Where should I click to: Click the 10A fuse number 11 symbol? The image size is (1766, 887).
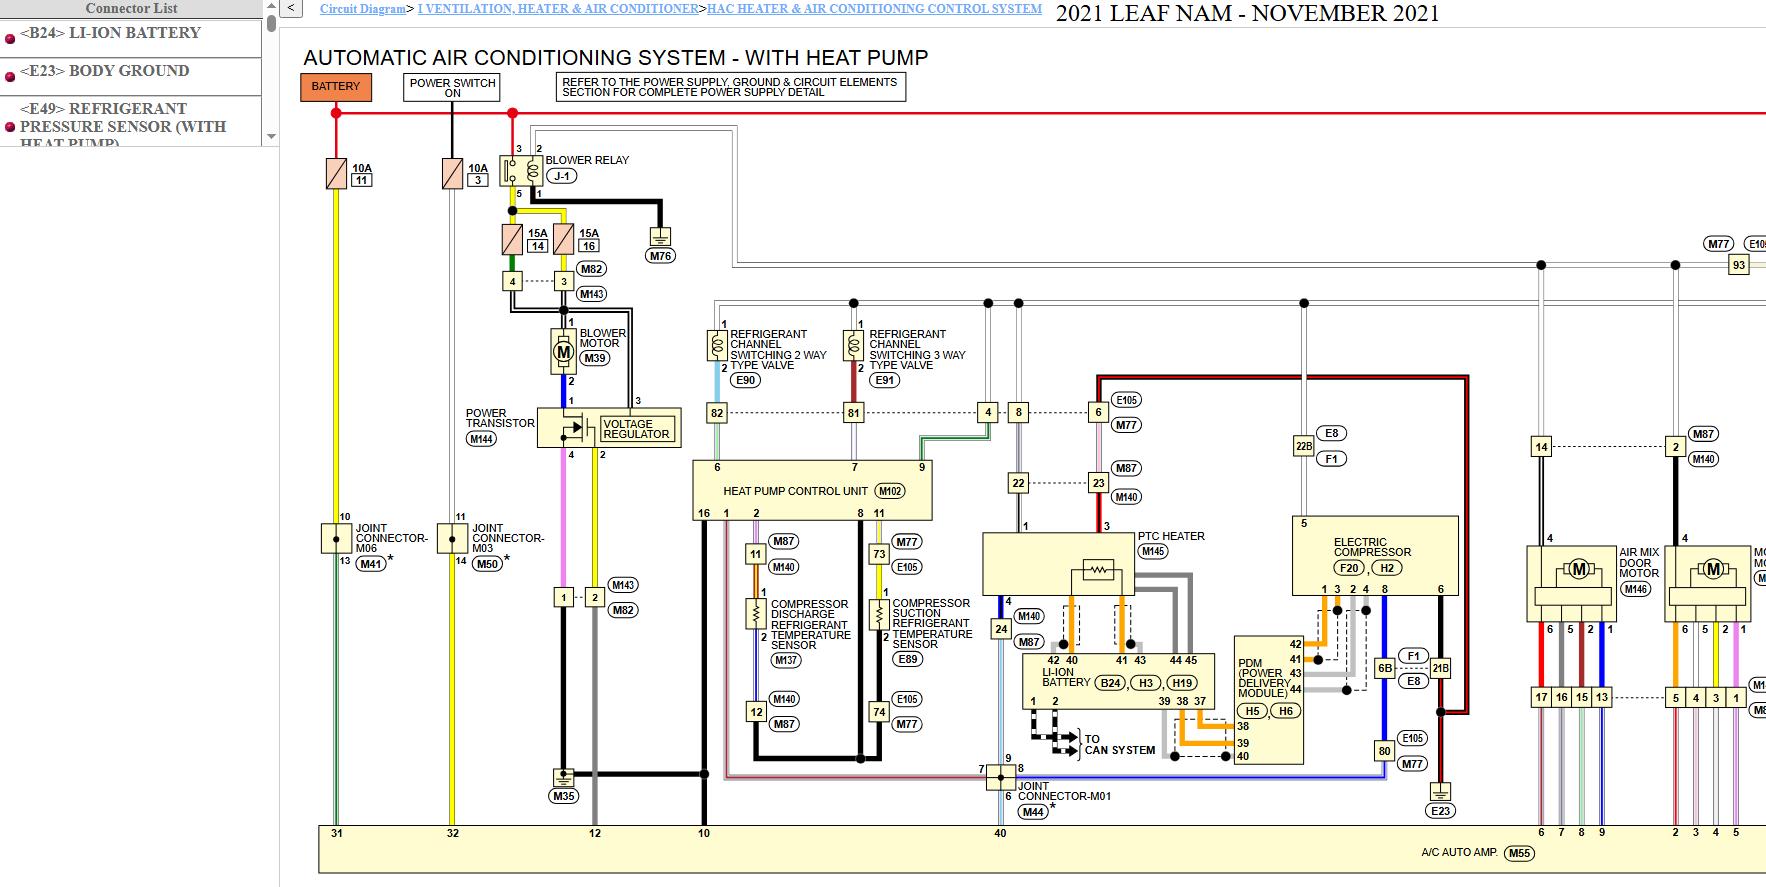pos(336,174)
